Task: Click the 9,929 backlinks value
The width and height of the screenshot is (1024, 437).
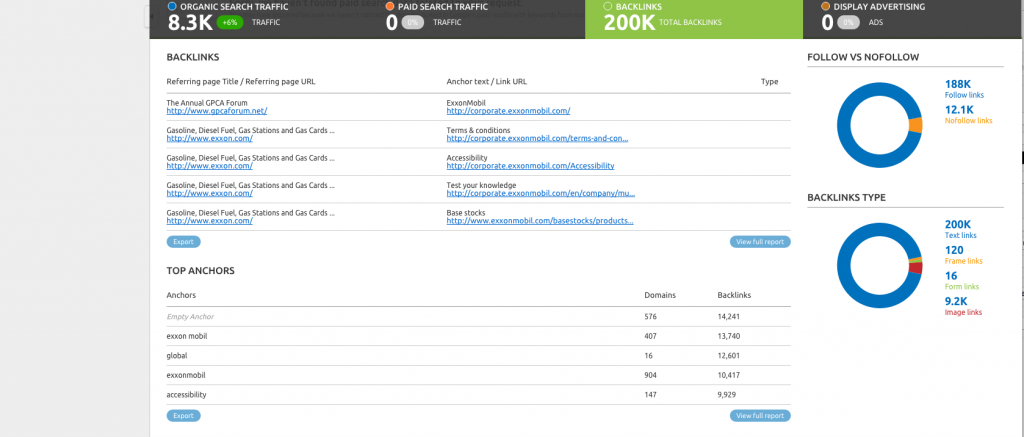Action: [x=726, y=395]
